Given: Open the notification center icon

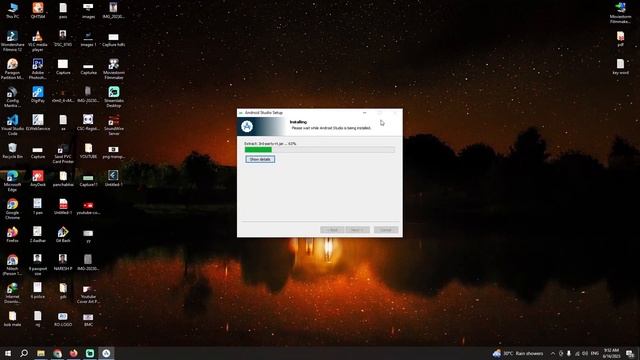Looking at the screenshot, I should [630, 353].
